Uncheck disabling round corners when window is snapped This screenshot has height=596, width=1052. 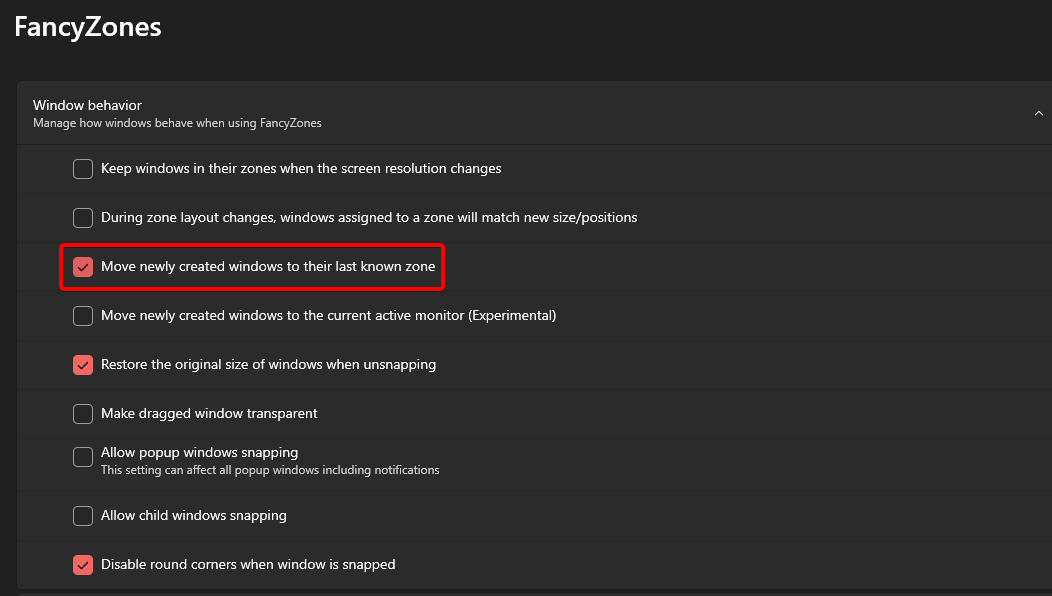point(83,564)
